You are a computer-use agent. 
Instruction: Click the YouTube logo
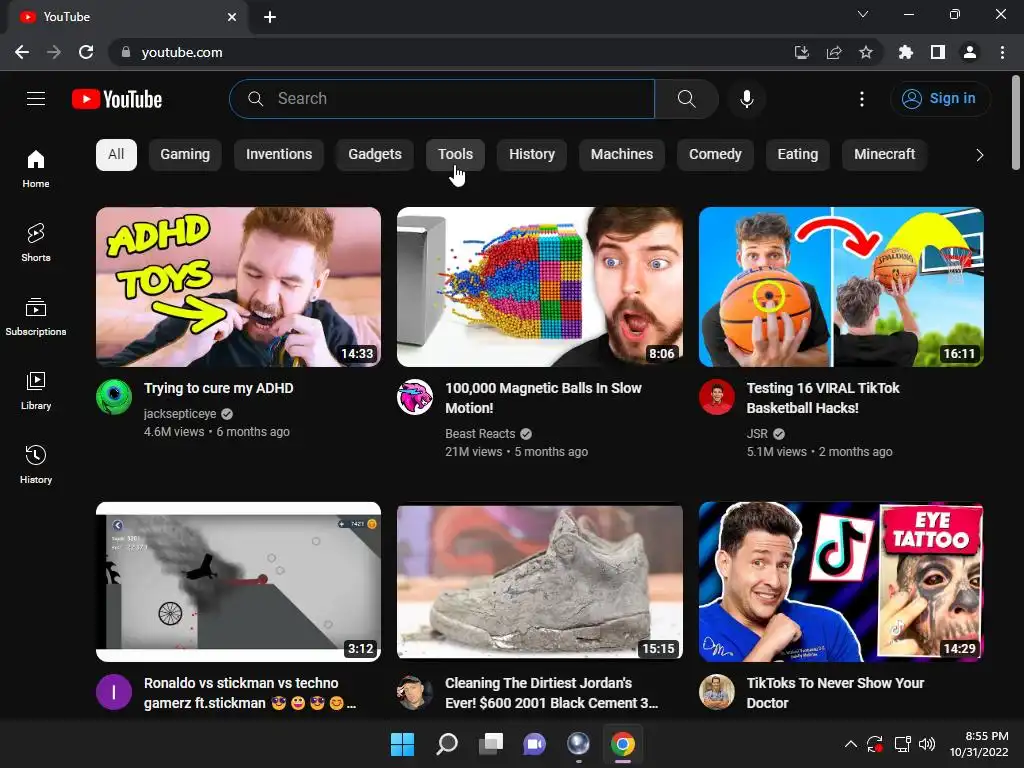point(117,99)
